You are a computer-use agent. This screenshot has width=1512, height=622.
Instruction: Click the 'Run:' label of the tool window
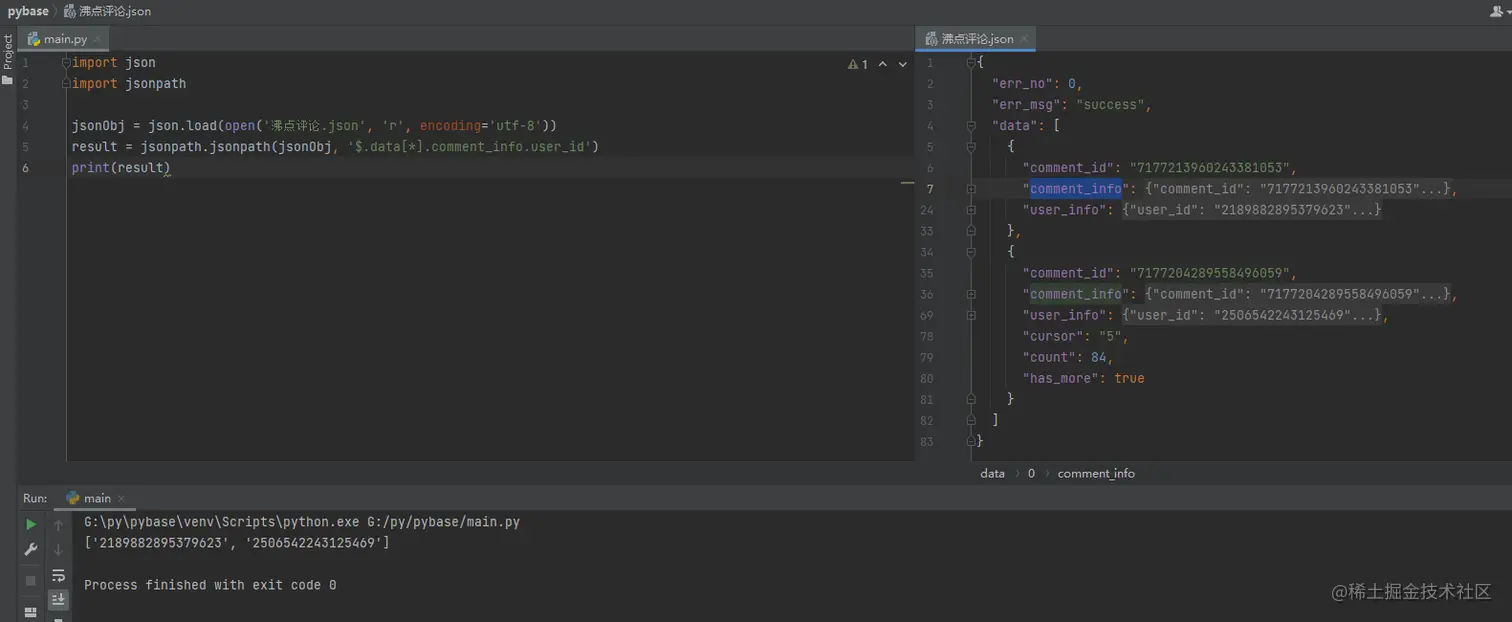click(x=35, y=498)
